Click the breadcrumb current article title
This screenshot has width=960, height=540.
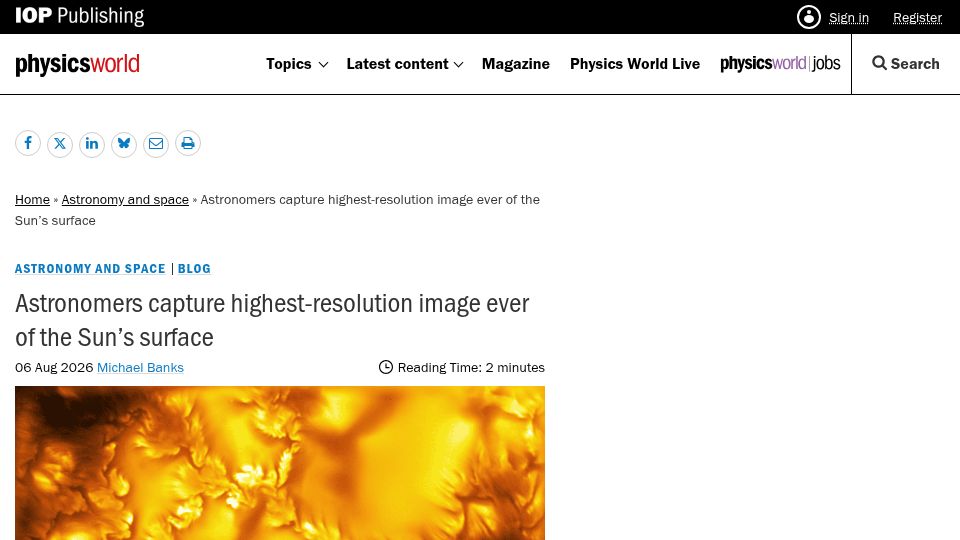click(x=277, y=210)
